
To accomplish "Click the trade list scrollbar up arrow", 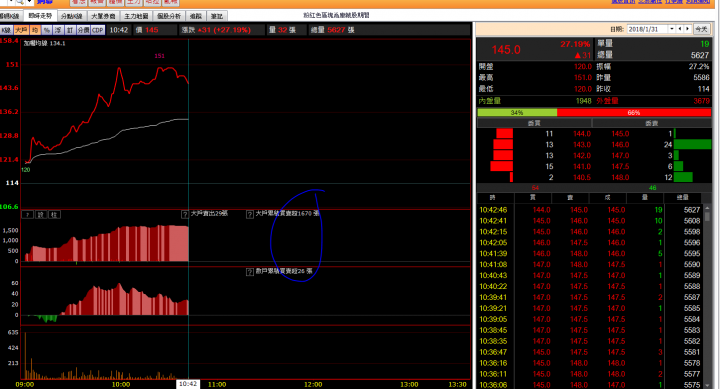I will [708, 208].
